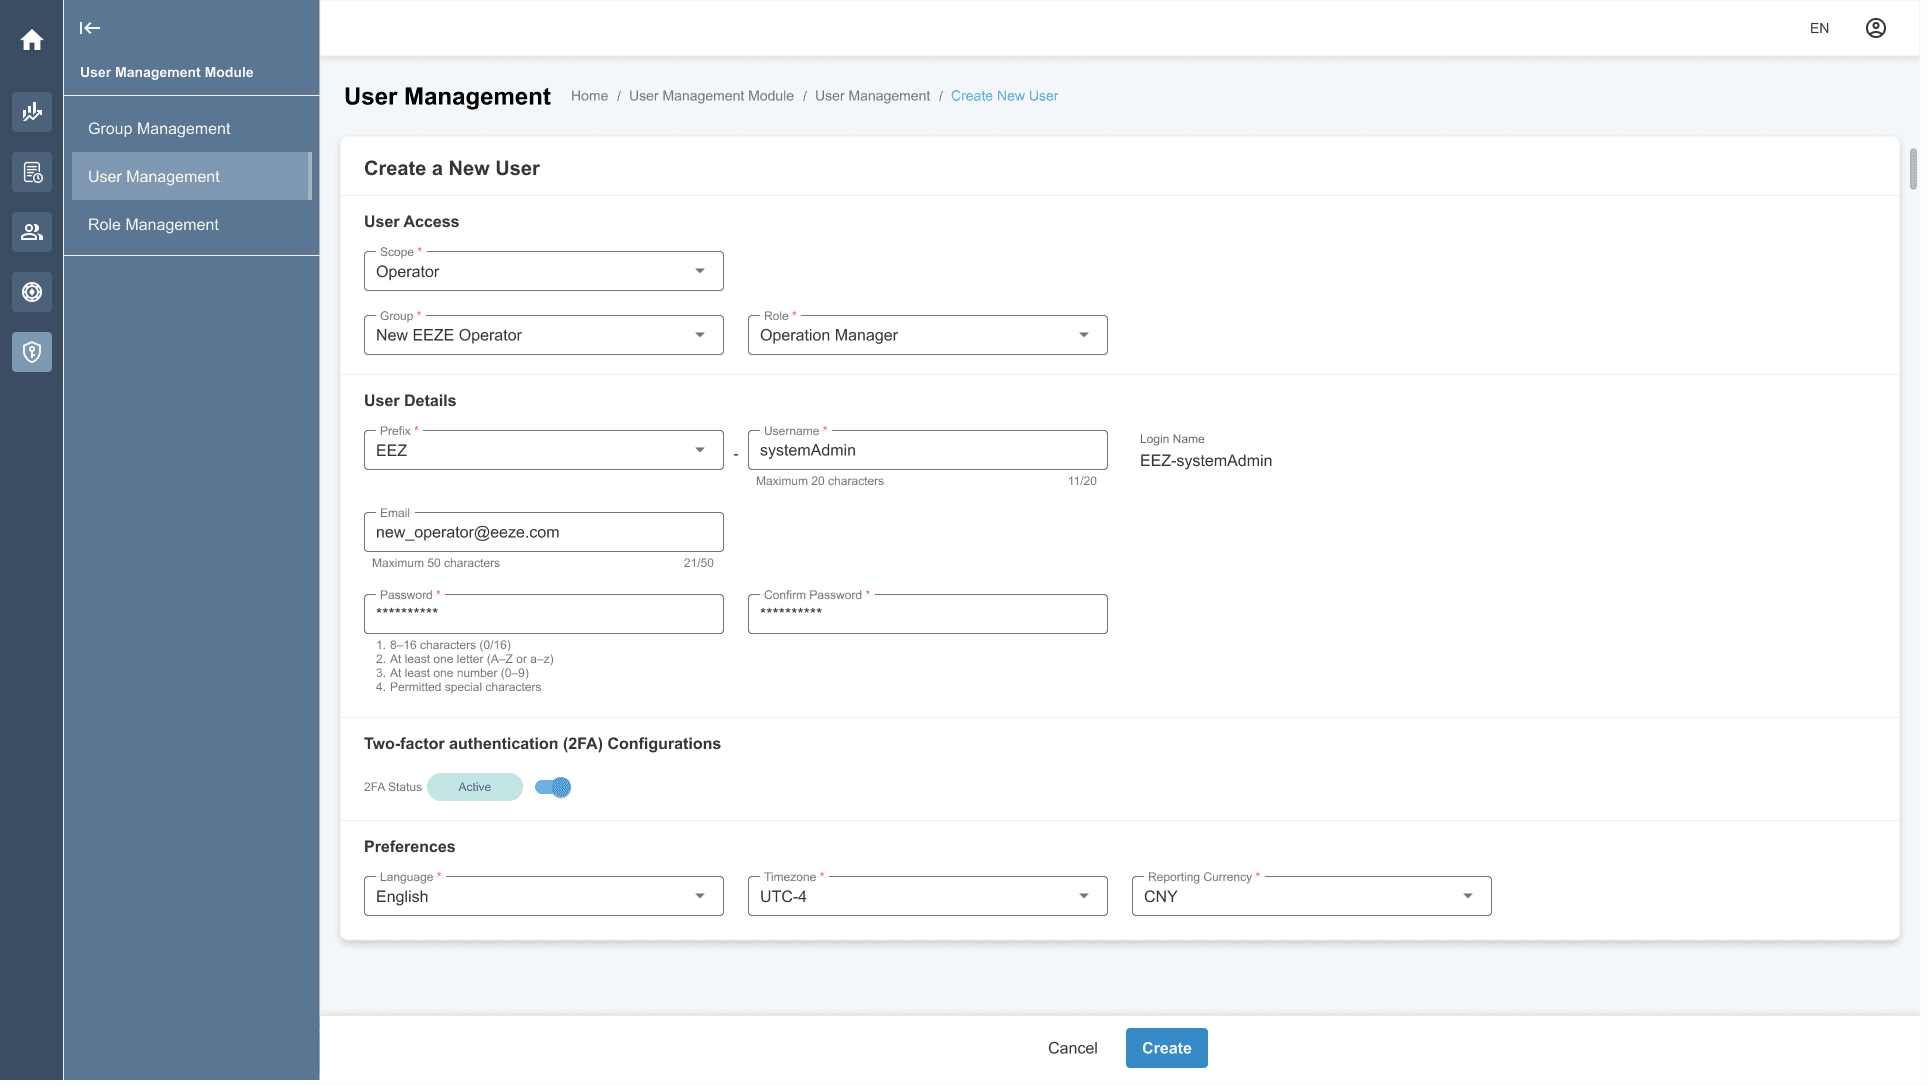Focus the Password input field
Image resolution: width=1928 pixels, height=1086 pixels.
tap(546, 616)
